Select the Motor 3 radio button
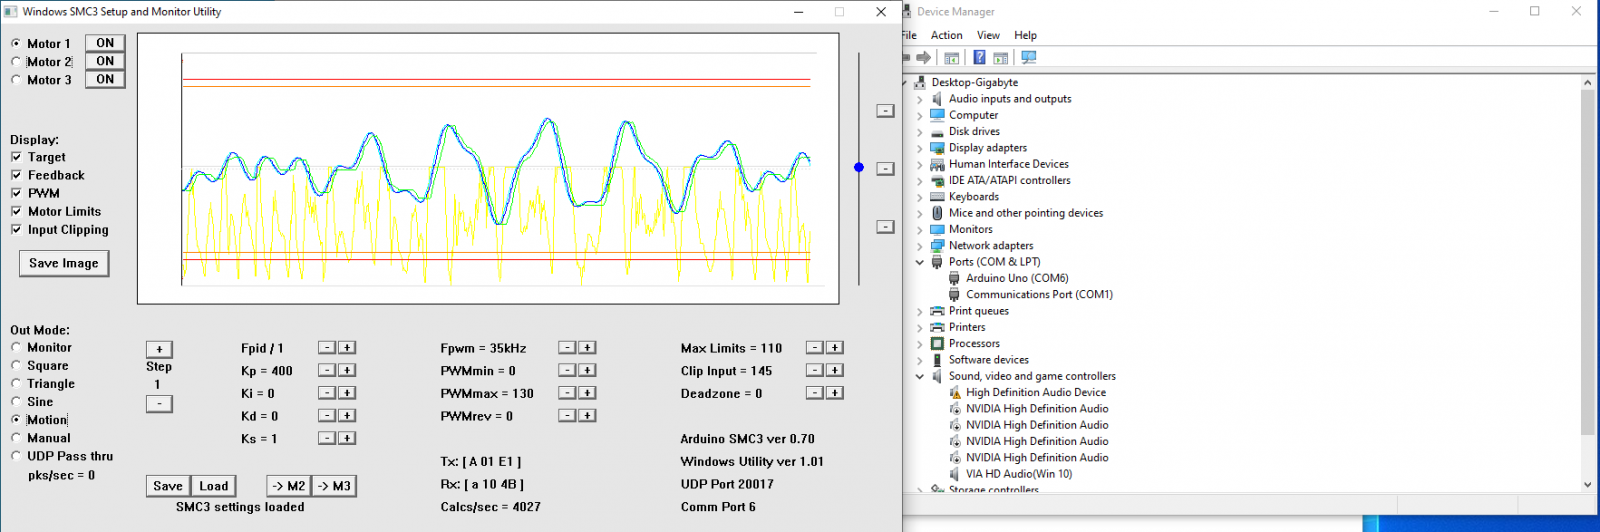The height and width of the screenshot is (532, 1600). tap(16, 80)
